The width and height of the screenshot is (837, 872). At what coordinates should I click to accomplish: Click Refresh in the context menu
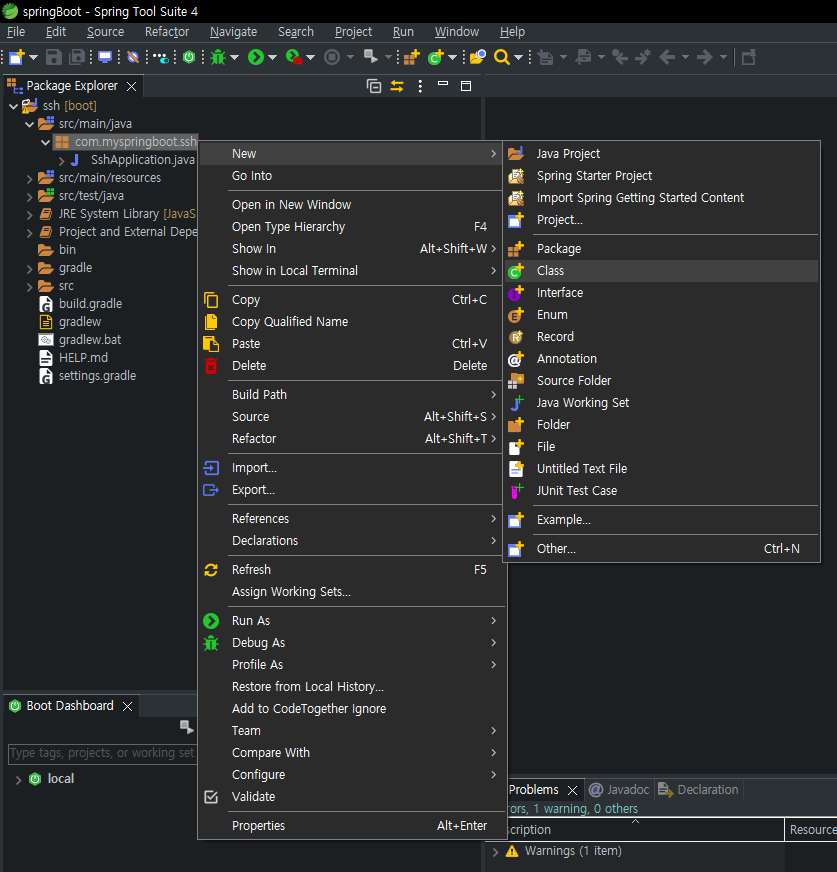point(351,569)
